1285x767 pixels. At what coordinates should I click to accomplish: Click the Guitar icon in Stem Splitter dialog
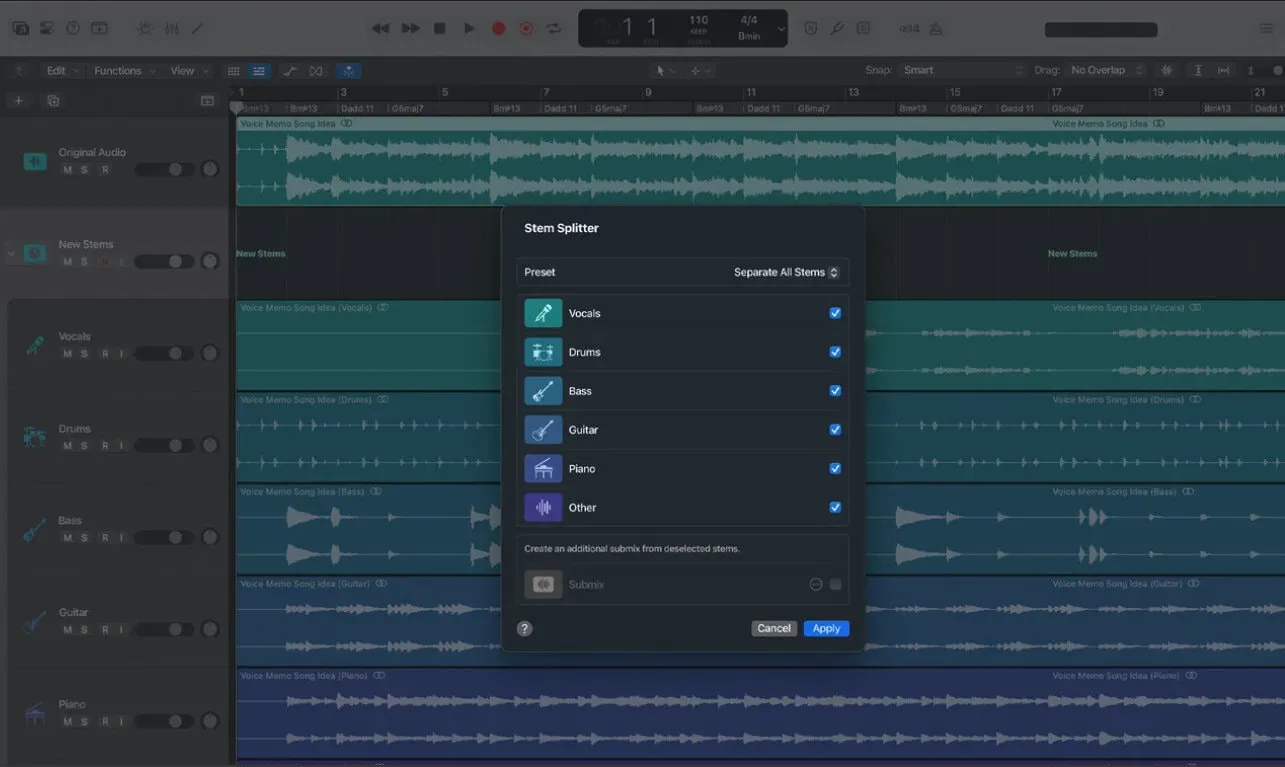543,430
